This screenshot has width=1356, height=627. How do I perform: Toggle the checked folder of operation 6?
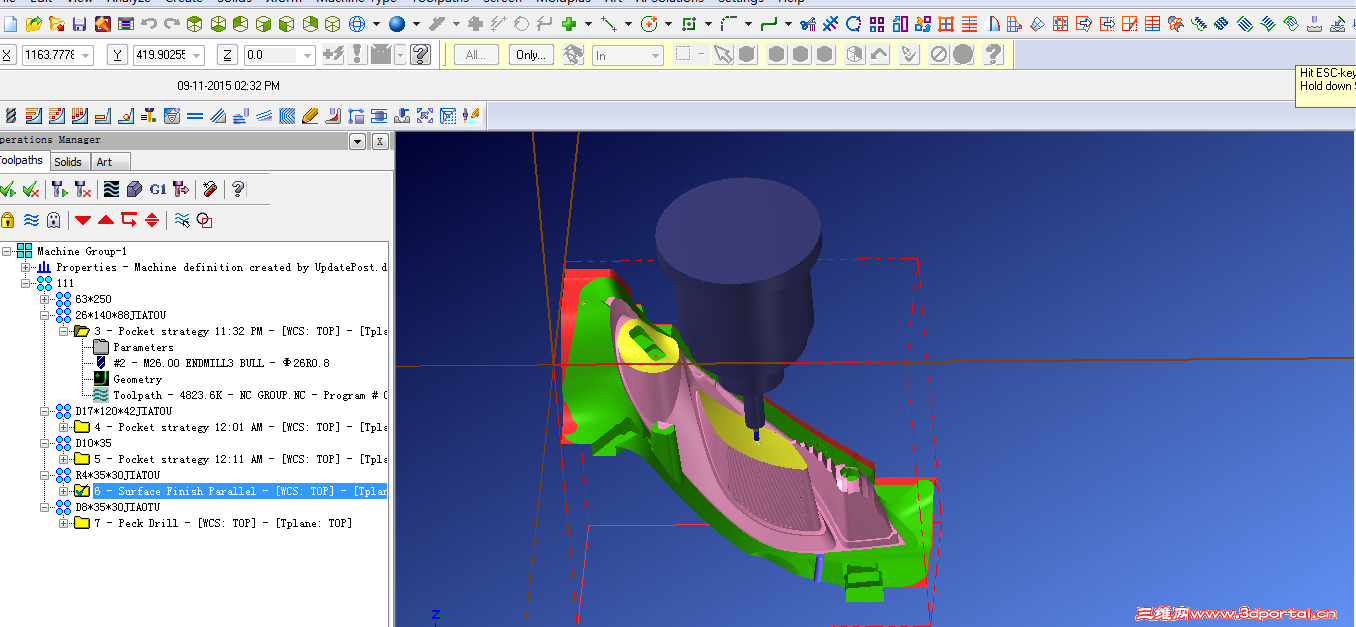(82, 491)
